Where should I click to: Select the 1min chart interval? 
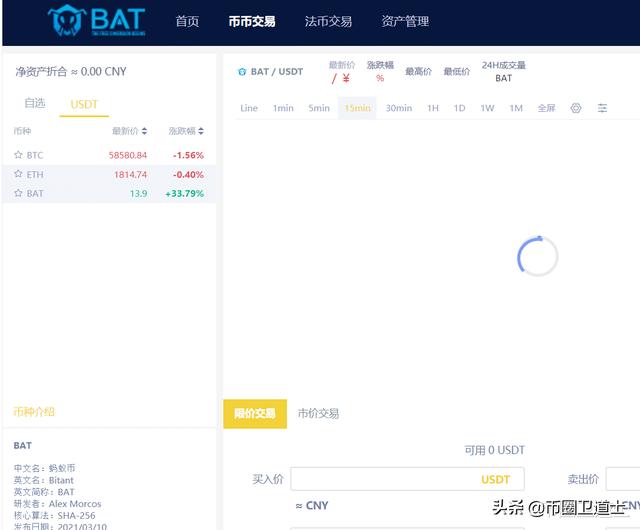283,108
